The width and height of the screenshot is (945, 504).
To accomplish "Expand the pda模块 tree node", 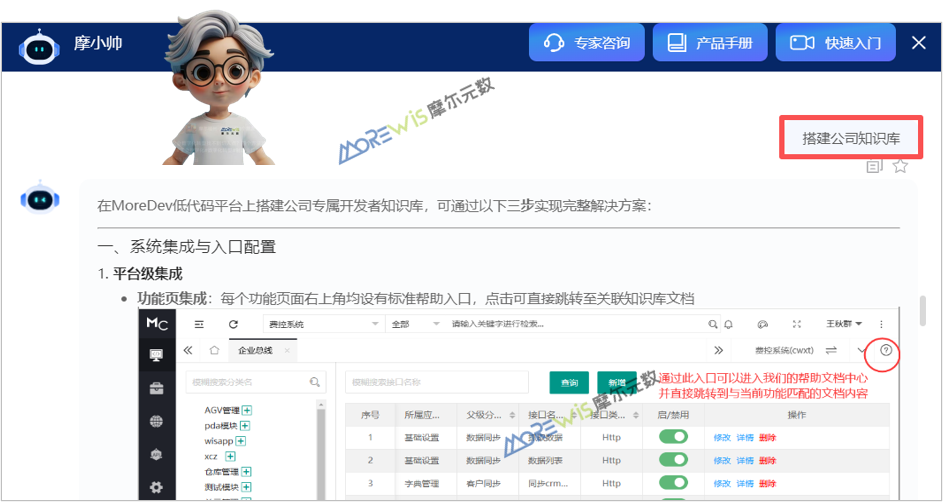I will coord(245,426).
